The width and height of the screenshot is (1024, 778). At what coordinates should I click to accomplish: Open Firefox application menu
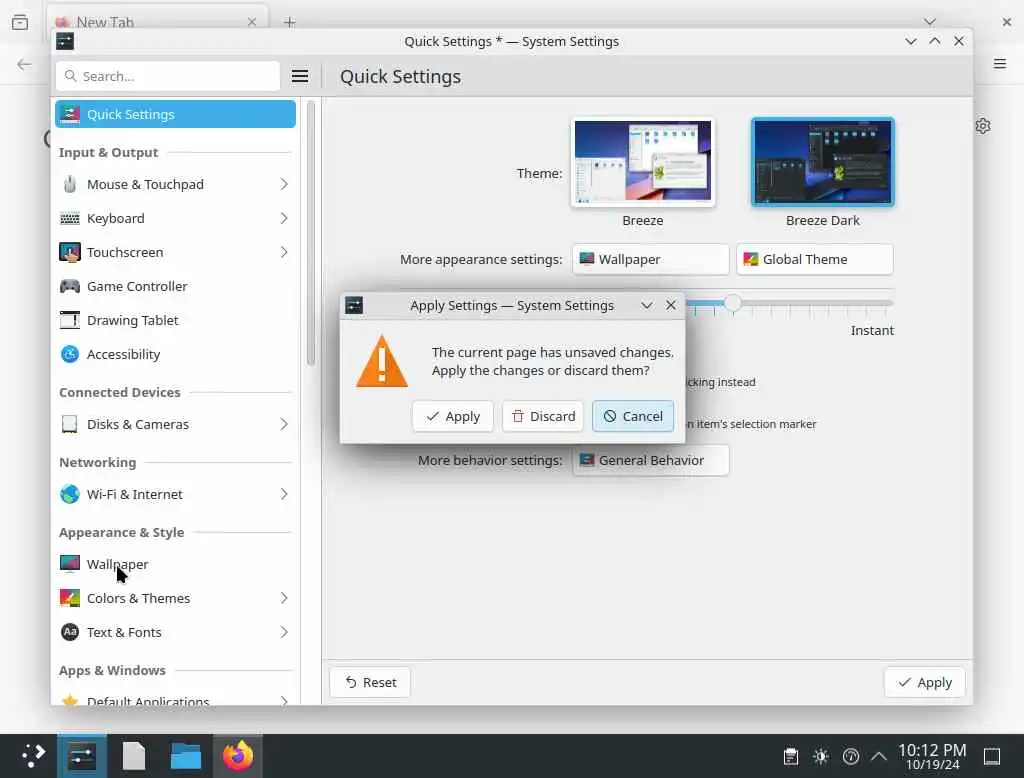point(1000,63)
